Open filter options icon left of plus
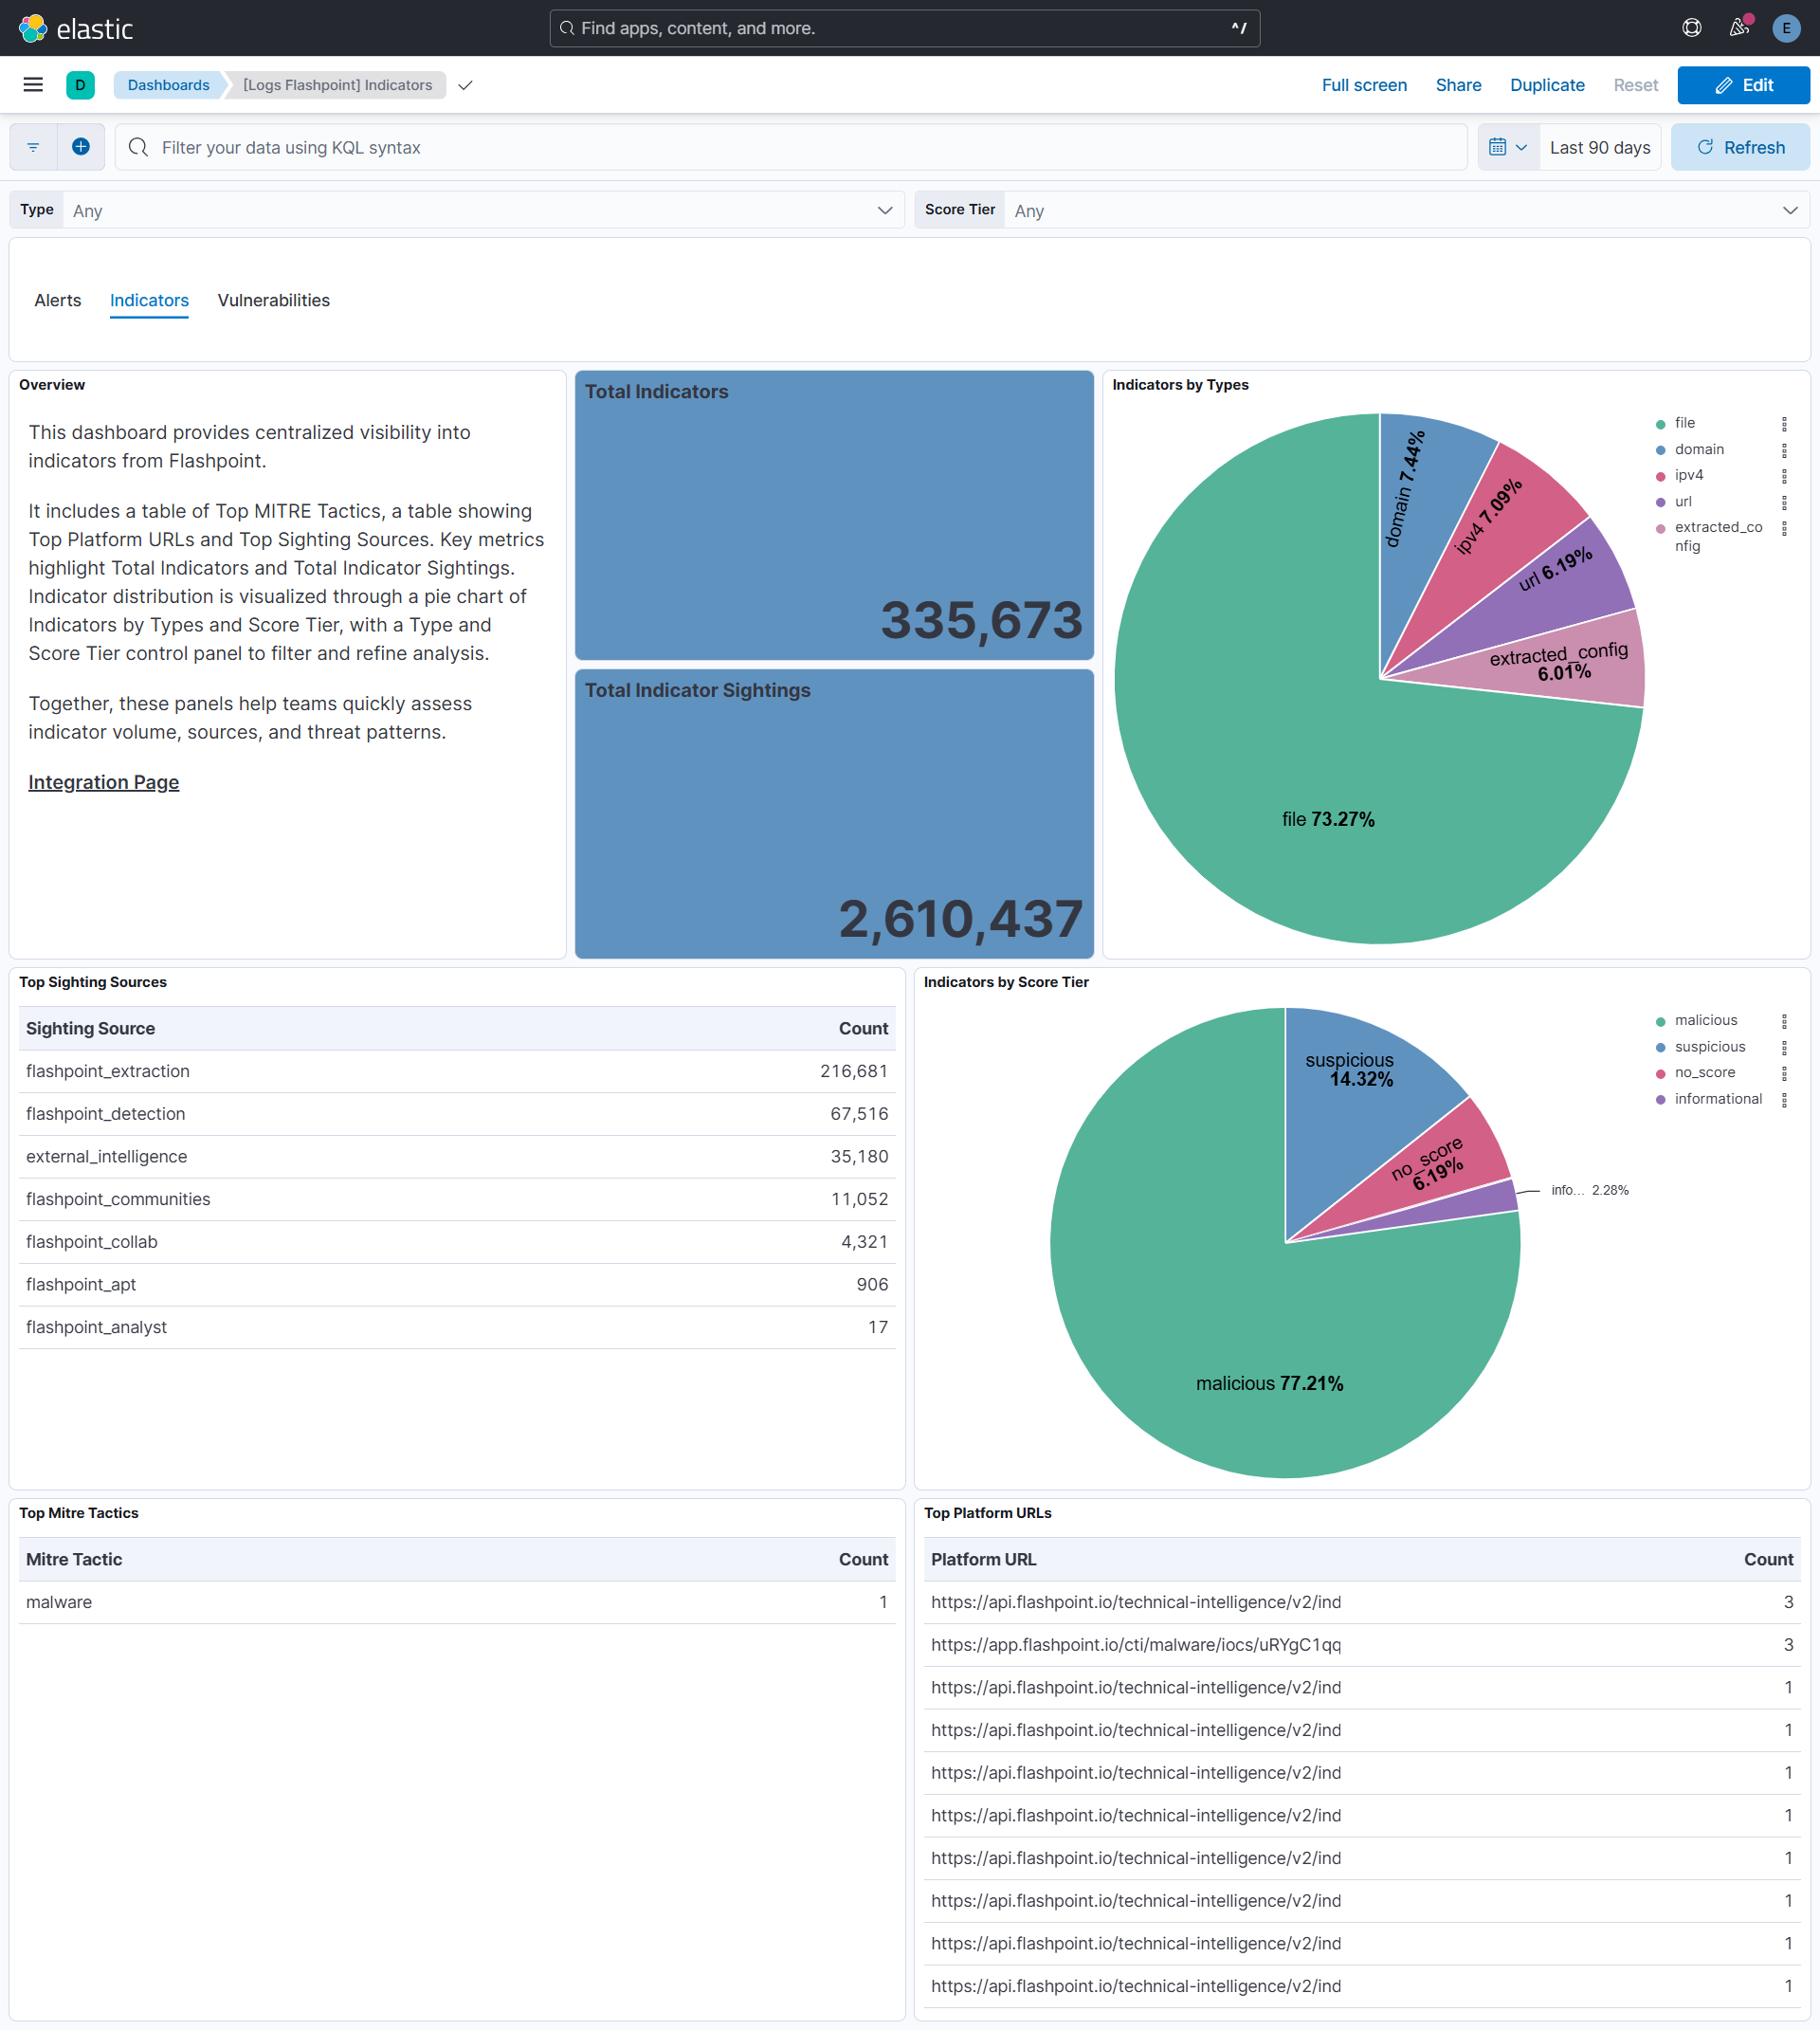This screenshot has width=1820, height=2030. [x=33, y=147]
